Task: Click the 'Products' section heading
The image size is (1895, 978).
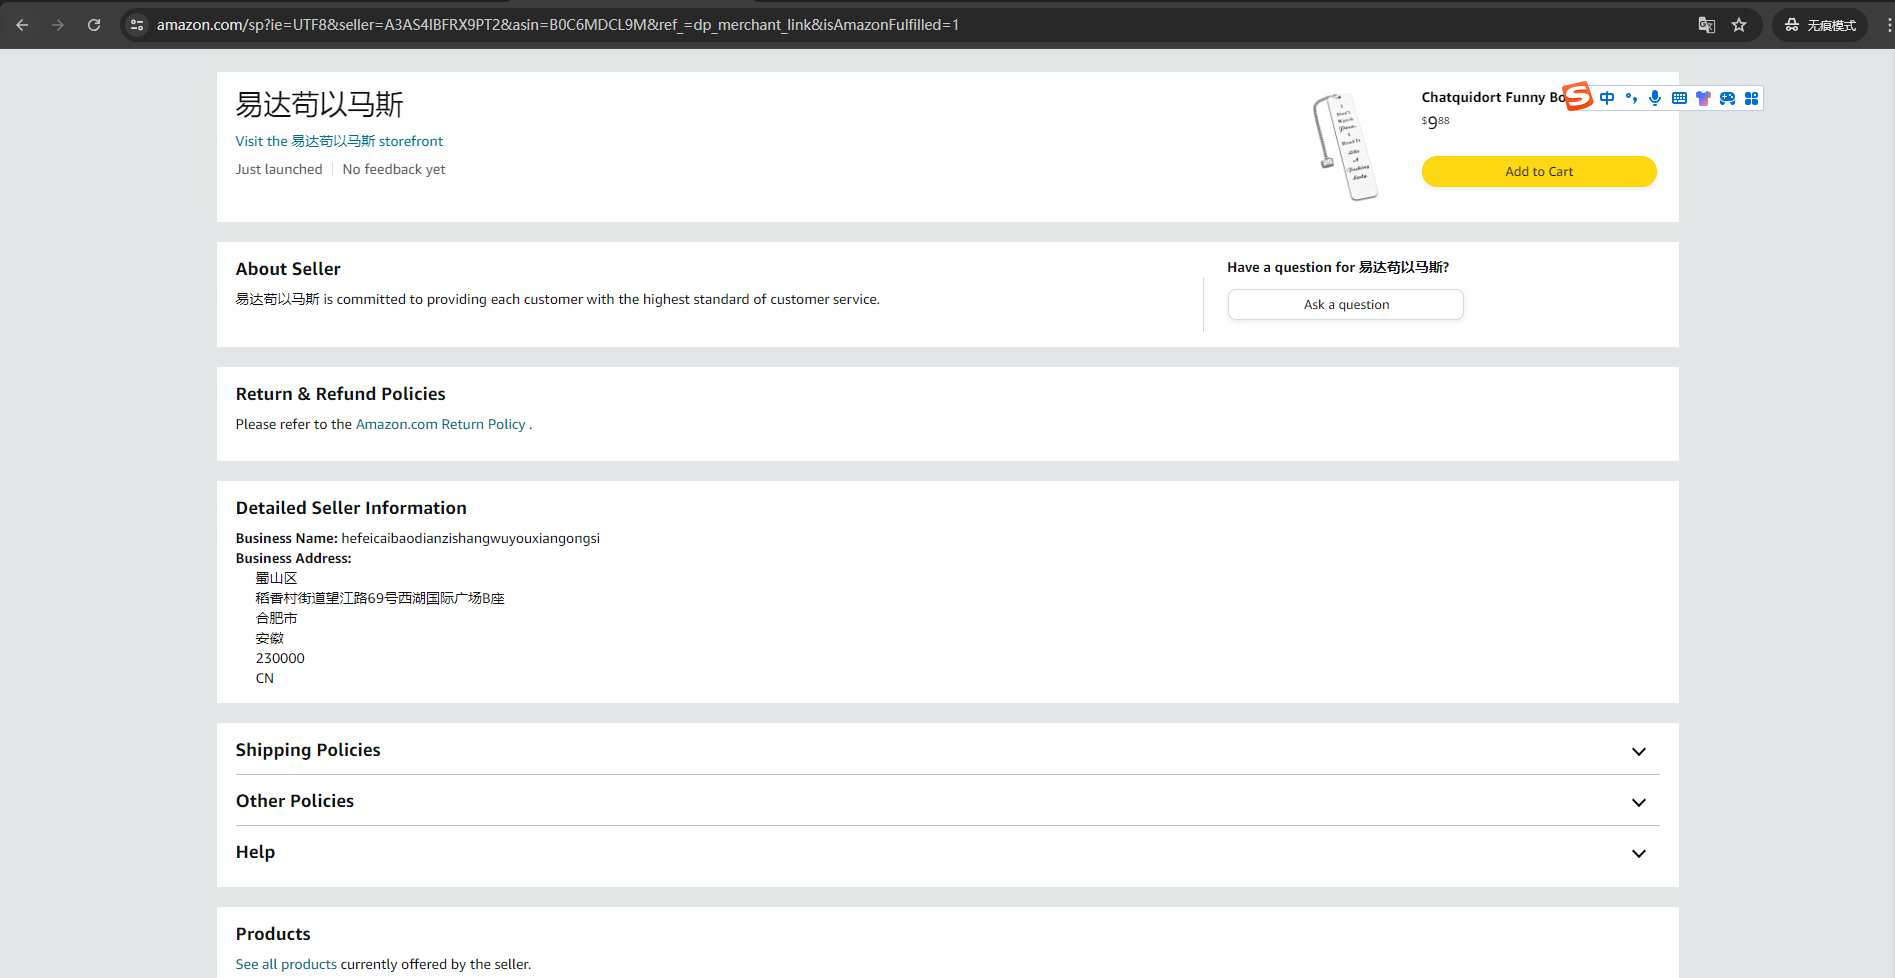Action: click(x=273, y=934)
